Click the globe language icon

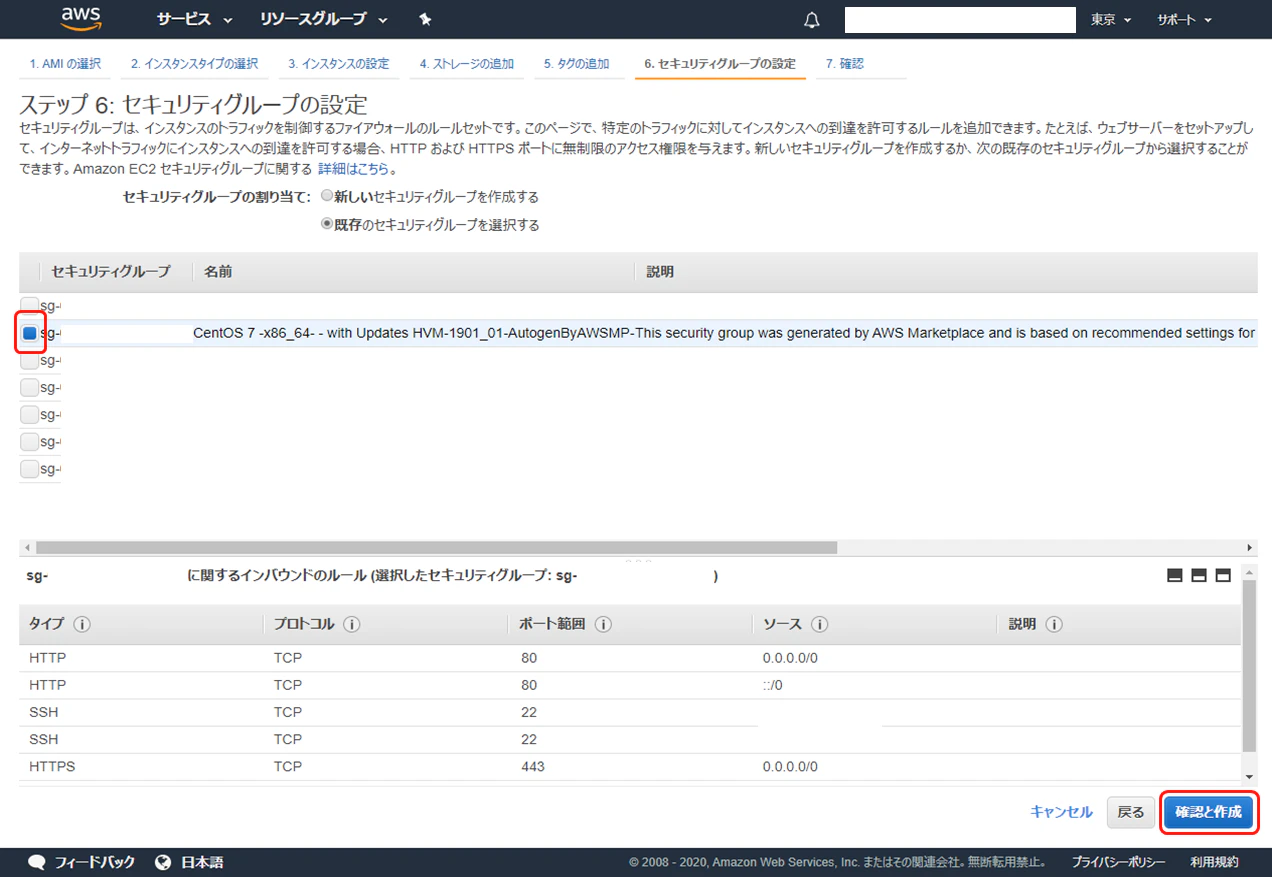click(x=165, y=862)
